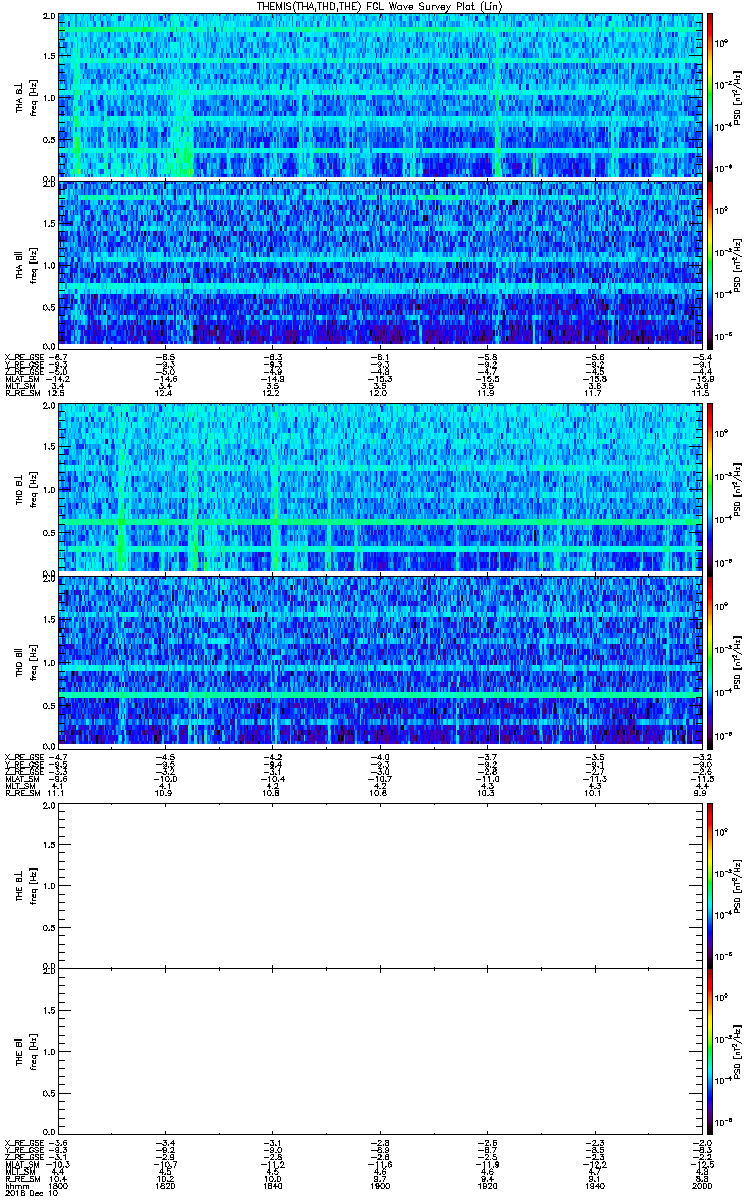Select the THA B-perpendicular spectrogram panel
The height and width of the screenshot is (1200, 750).
pos(381,95)
